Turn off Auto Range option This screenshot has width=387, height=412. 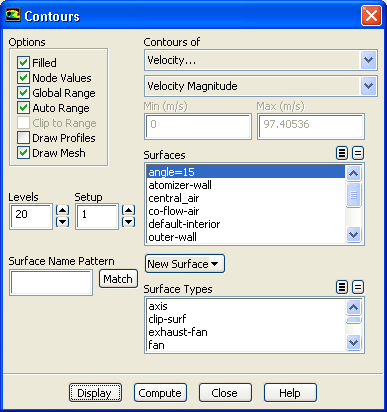[23, 108]
